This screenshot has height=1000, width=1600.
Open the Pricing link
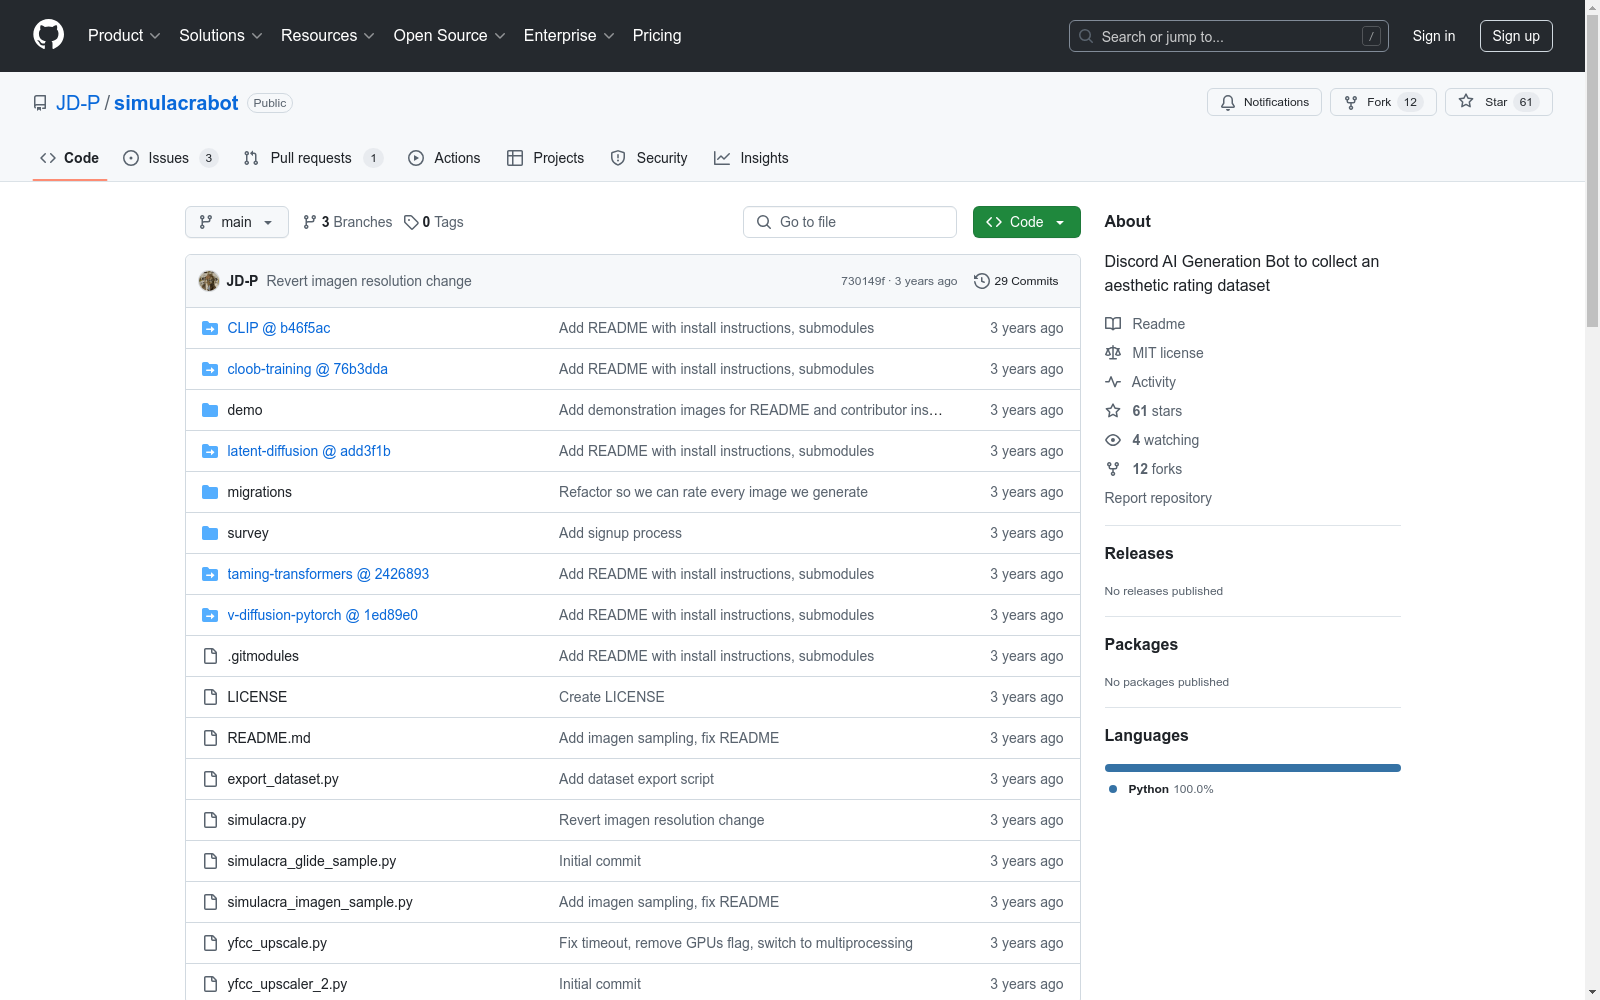point(657,35)
